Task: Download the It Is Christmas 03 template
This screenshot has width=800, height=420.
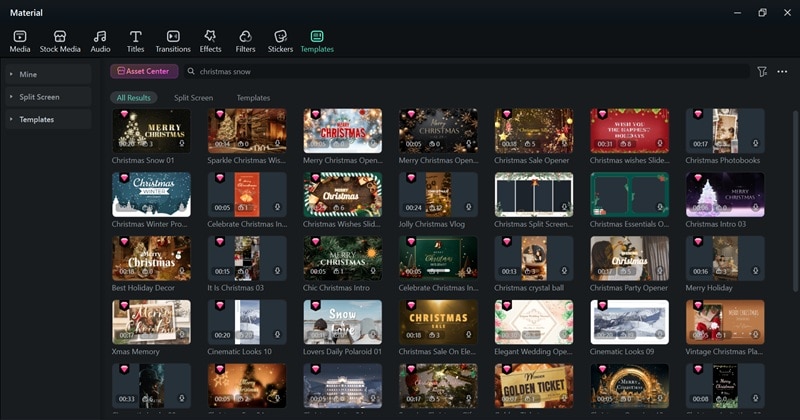Action: 278,271
